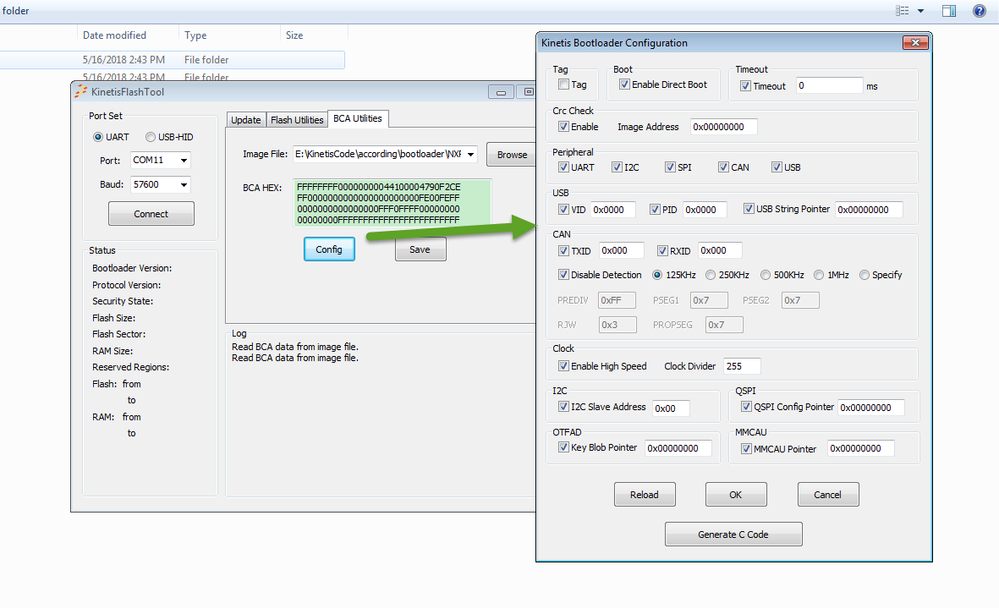Click the Reload button

click(645, 495)
